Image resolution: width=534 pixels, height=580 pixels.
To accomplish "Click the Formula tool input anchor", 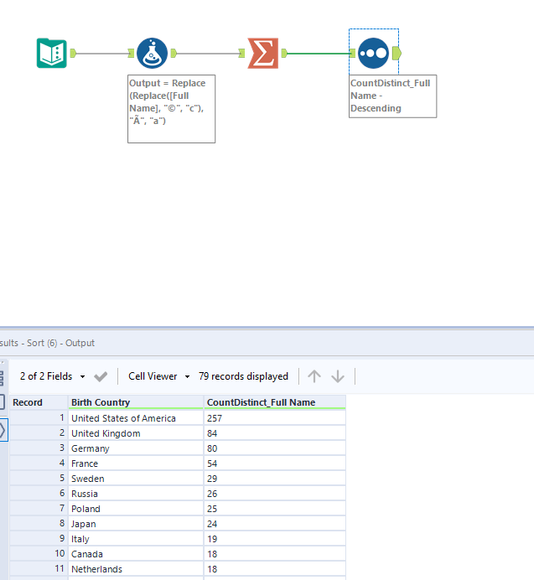I will (x=131, y=53).
